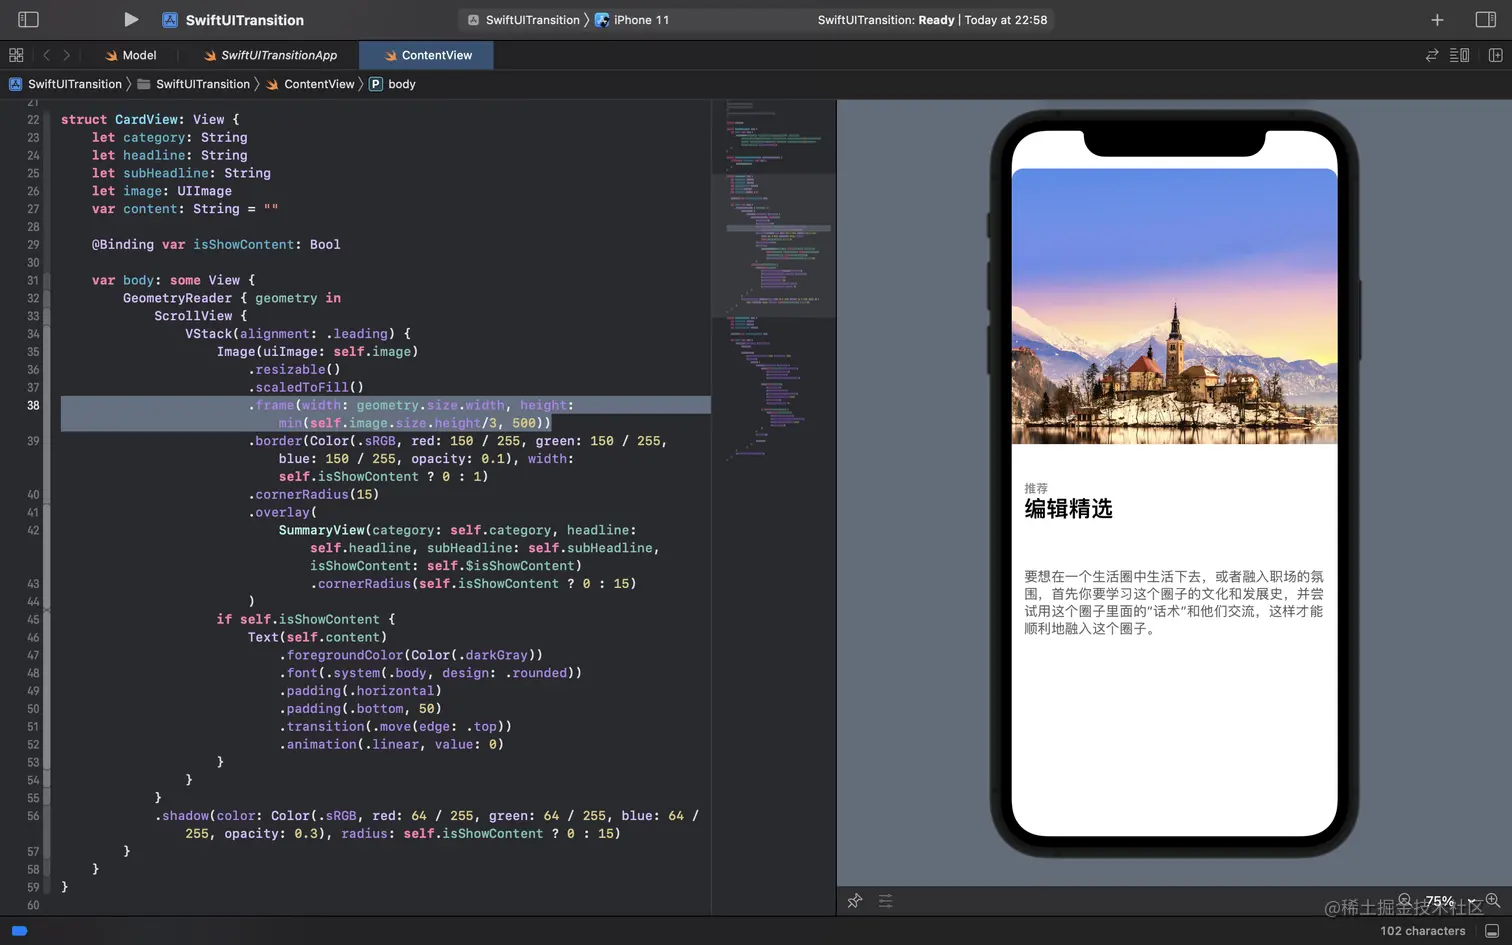
Task: Open the related items grid menu
Action: coord(16,55)
